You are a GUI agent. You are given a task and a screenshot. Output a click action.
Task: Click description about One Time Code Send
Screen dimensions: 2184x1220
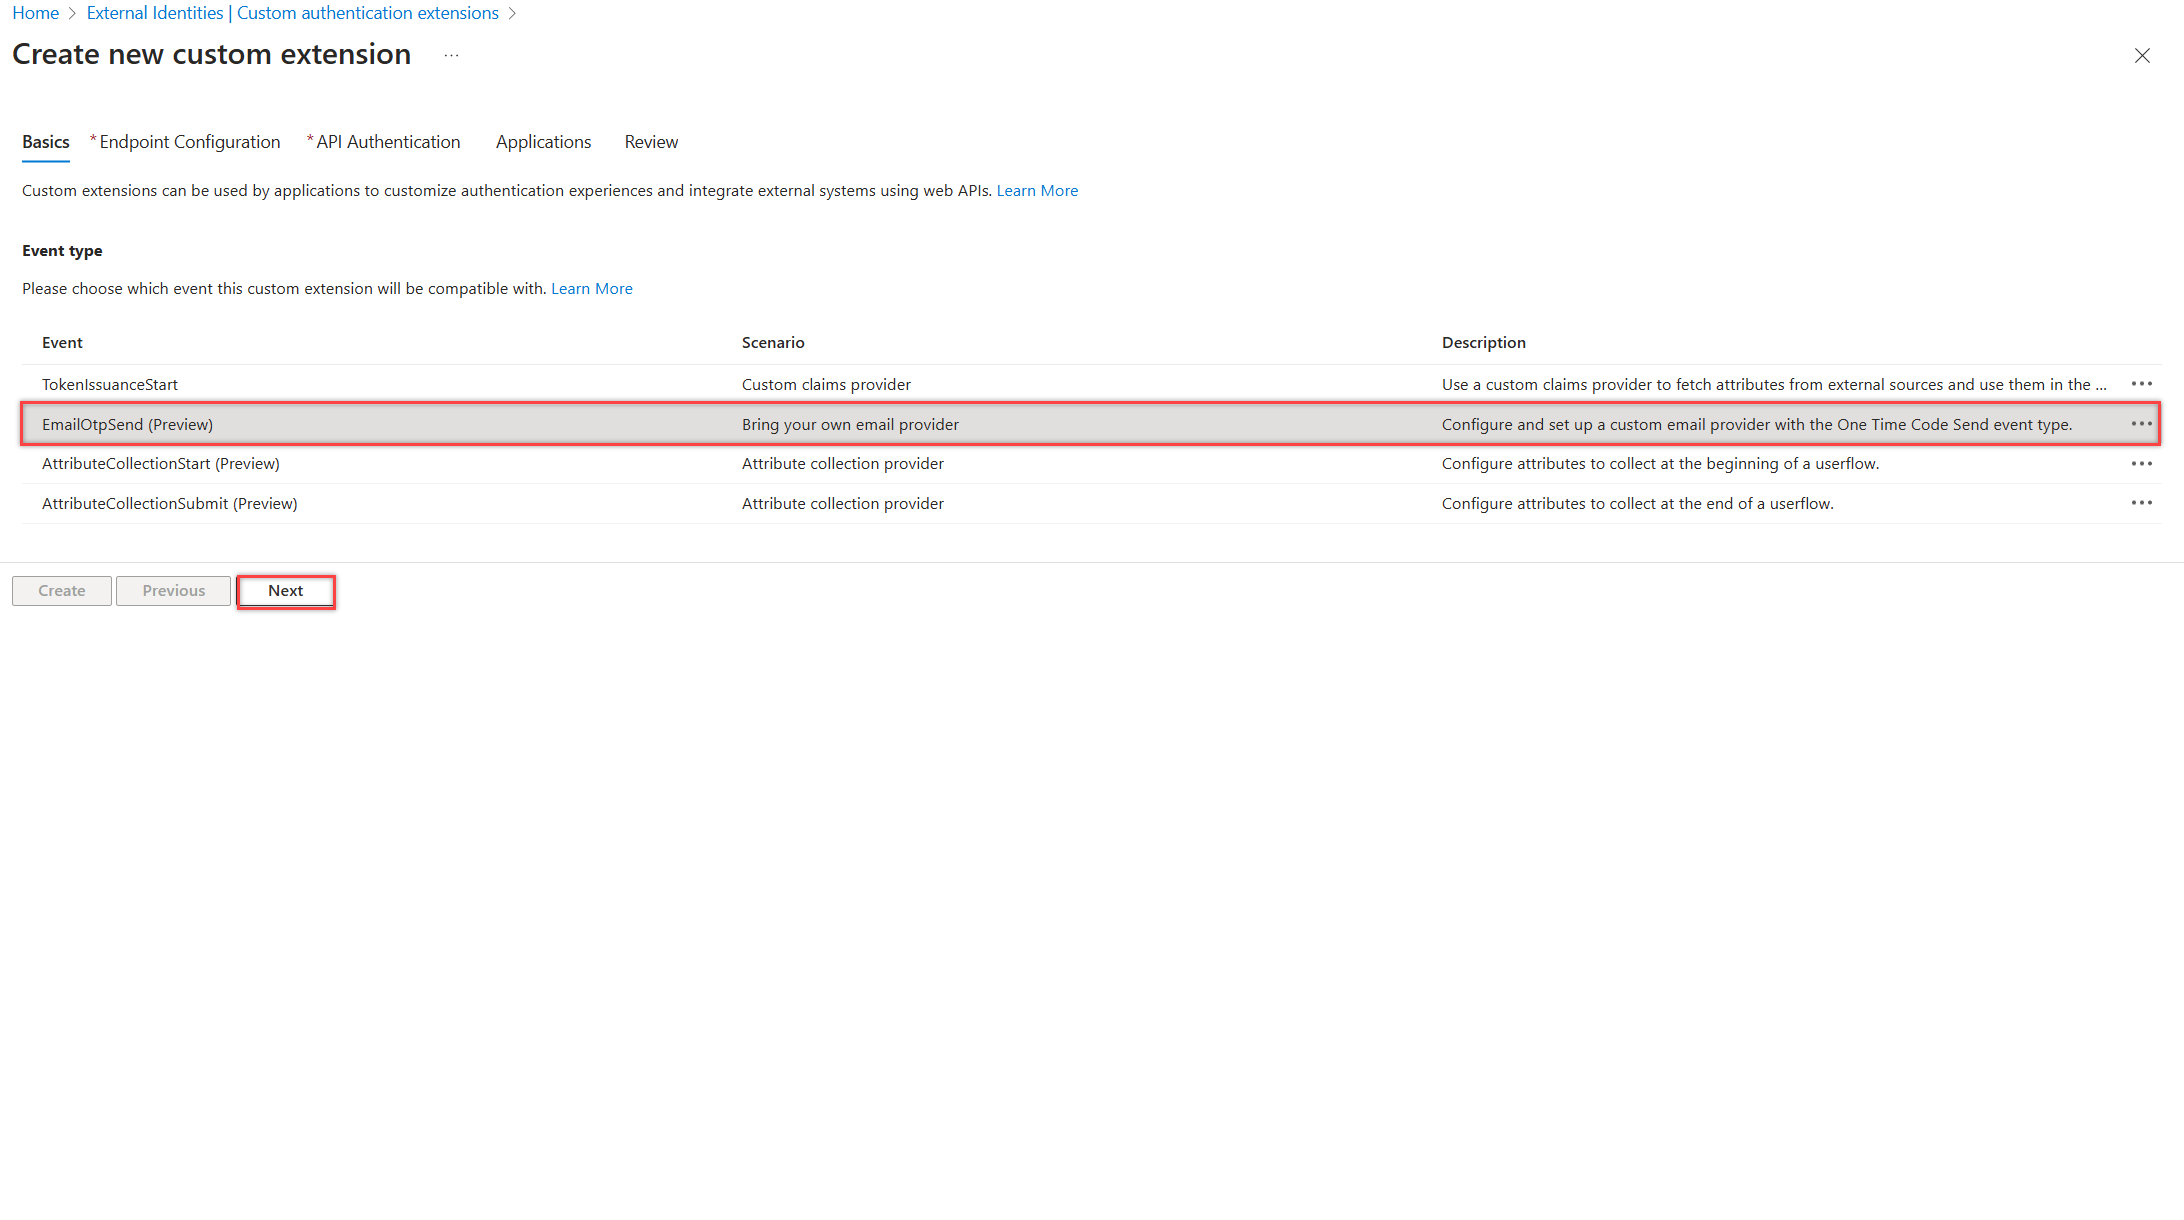[1757, 424]
